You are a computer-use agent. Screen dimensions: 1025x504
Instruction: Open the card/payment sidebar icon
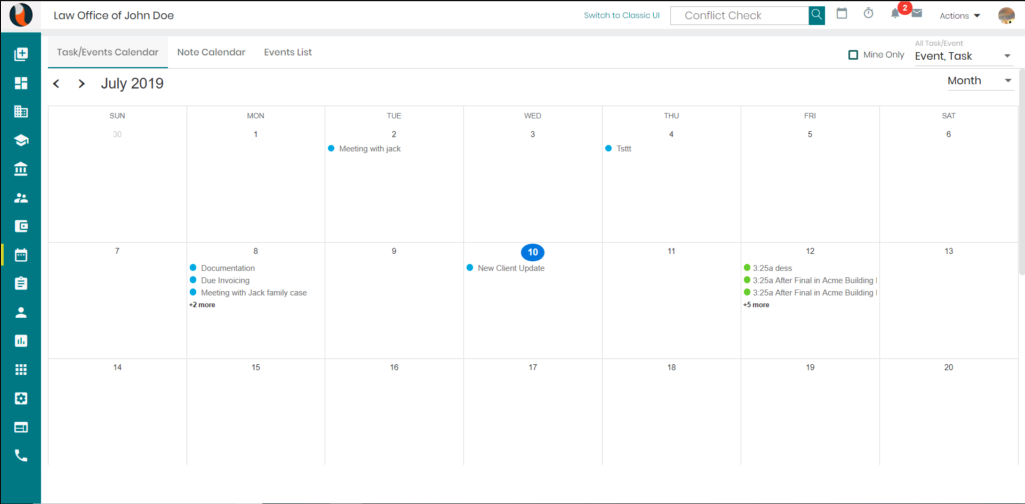[x=21, y=427]
